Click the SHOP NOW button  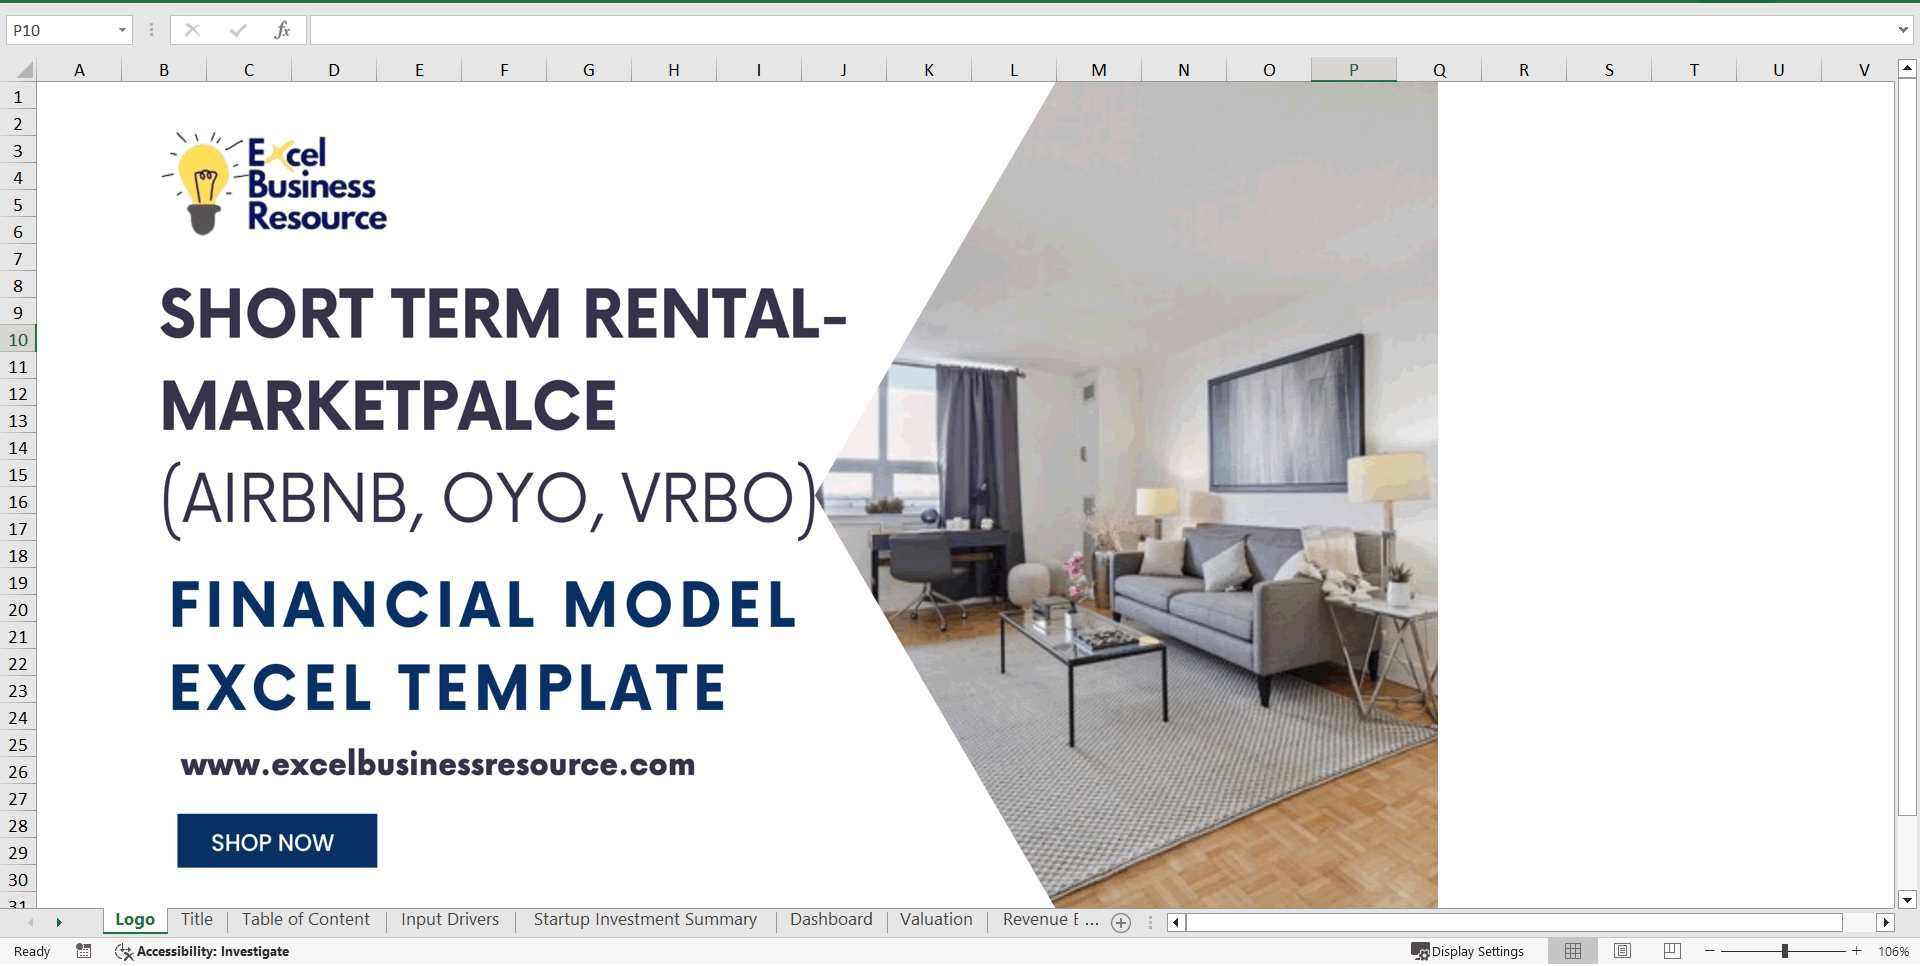tap(277, 841)
